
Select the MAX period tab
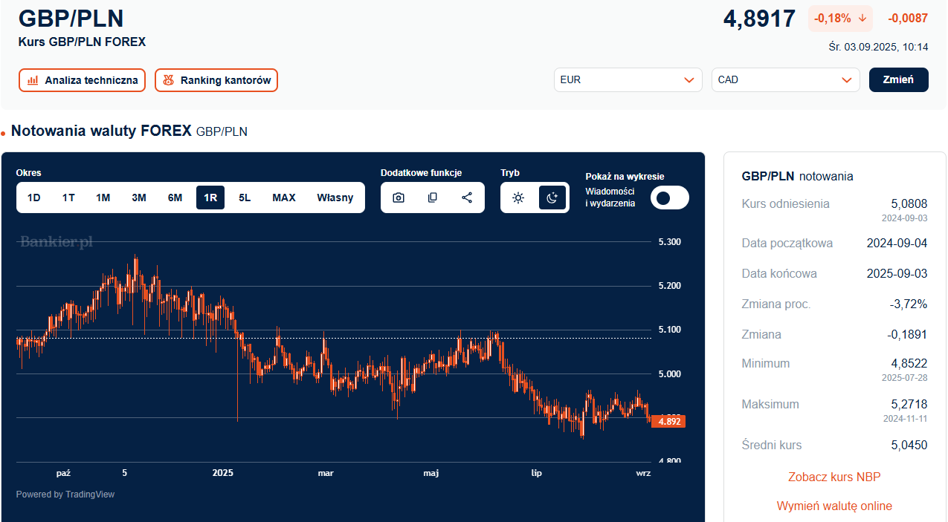tap(284, 198)
